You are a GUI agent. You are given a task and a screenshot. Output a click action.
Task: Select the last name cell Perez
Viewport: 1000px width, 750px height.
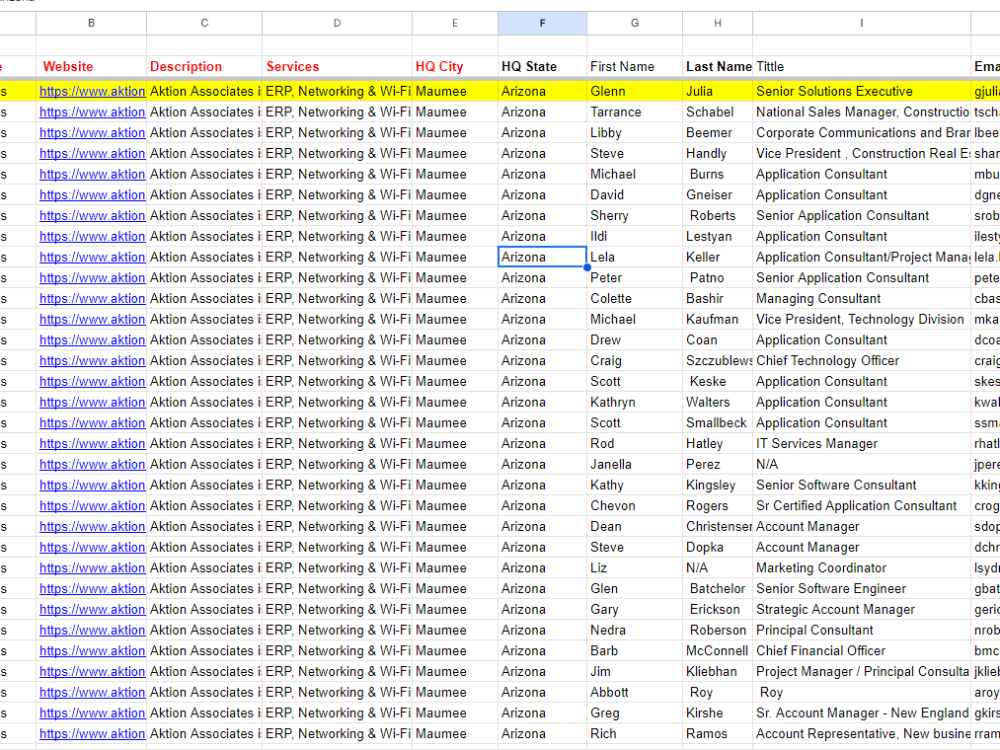tap(717, 464)
